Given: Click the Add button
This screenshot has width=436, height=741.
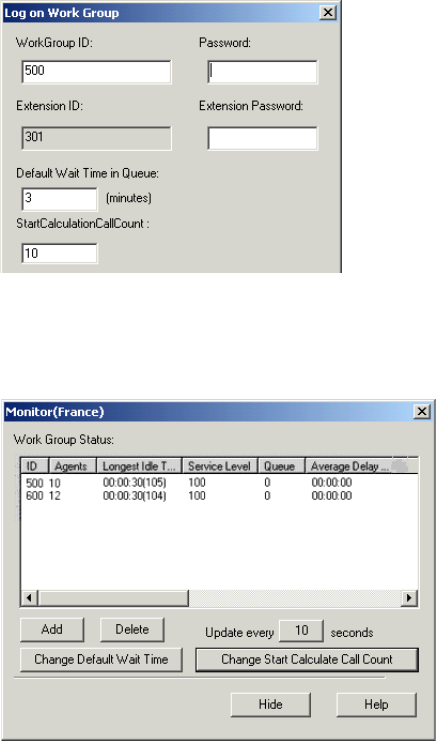Looking at the screenshot, I should [52, 629].
